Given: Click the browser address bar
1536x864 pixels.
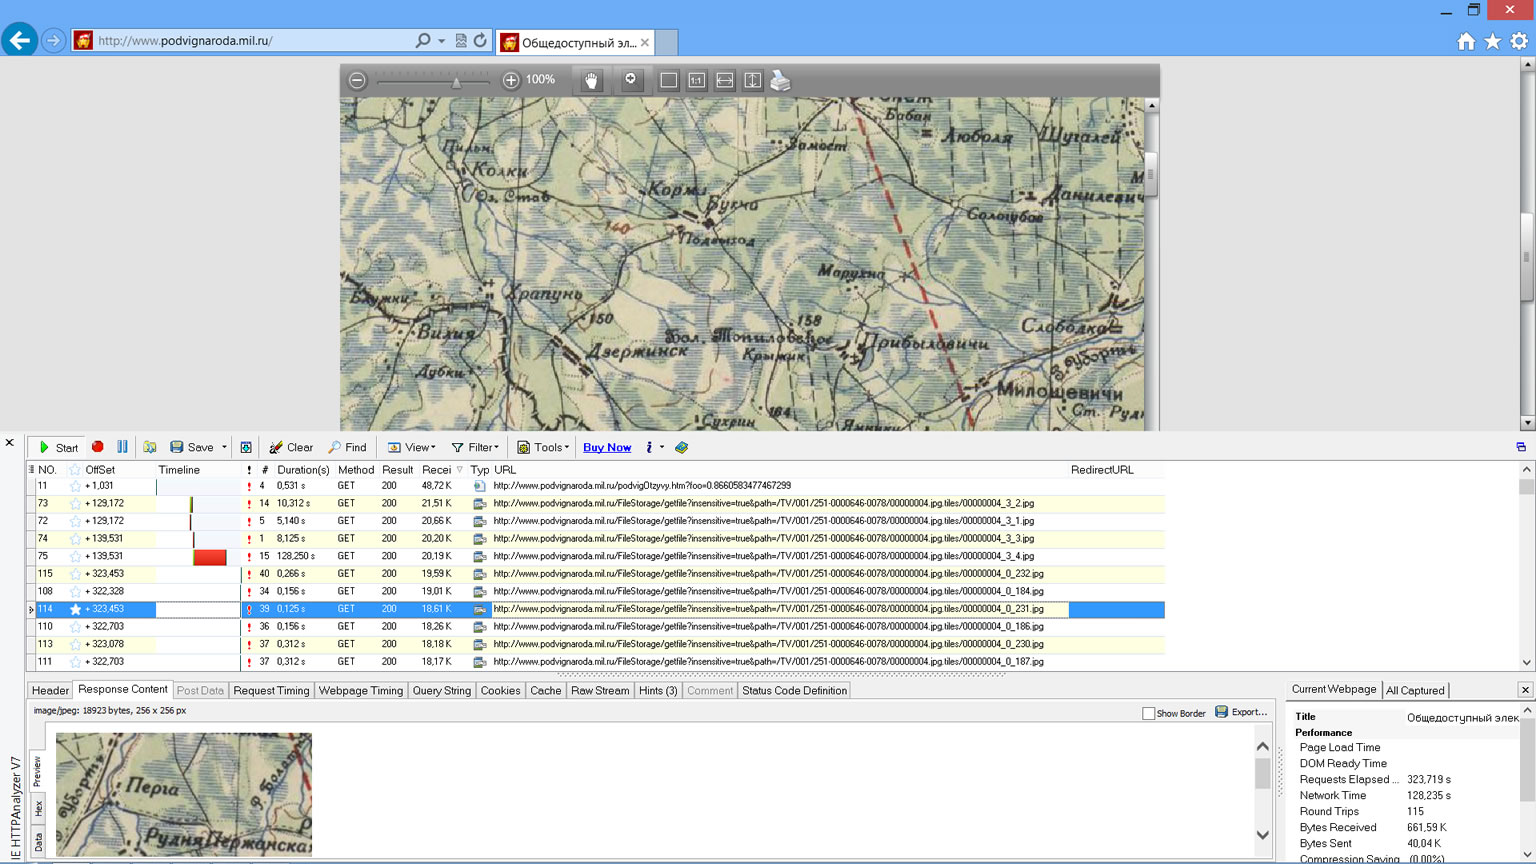Looking at the screenshot, I should pyautogui.click(x=250, y=41).
